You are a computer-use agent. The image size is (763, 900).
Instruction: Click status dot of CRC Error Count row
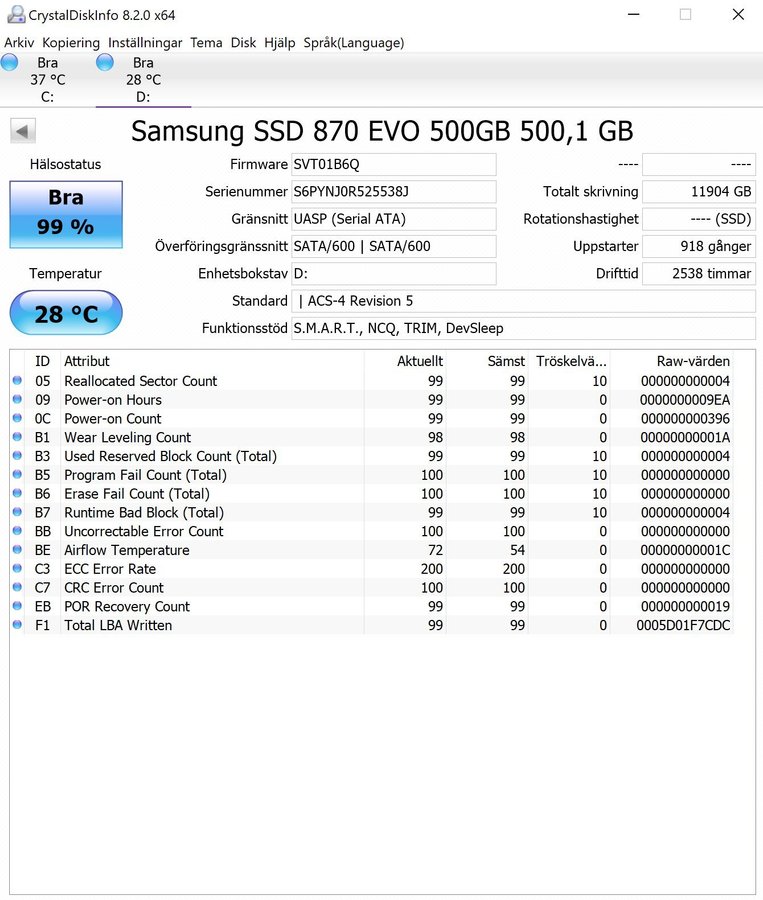(17, 587)
